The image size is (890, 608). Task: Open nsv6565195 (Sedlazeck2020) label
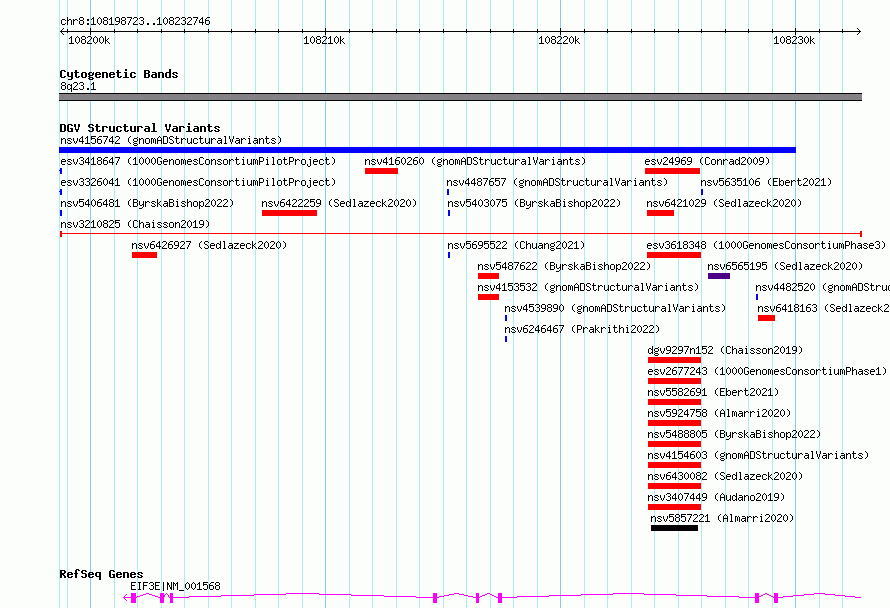[785, 266]
